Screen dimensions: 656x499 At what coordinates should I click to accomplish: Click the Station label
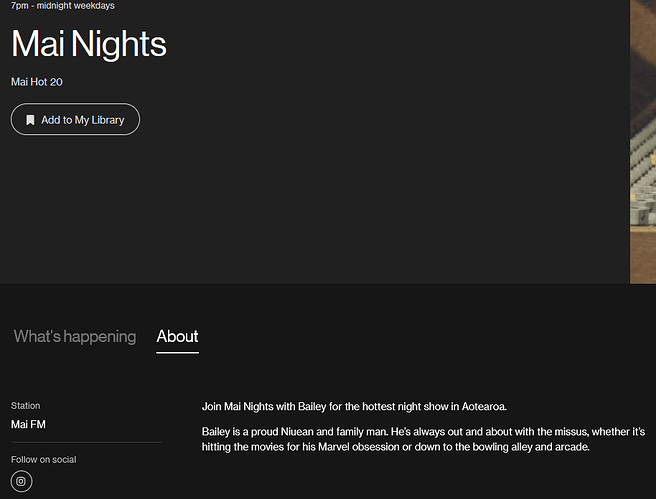point(26,406)
